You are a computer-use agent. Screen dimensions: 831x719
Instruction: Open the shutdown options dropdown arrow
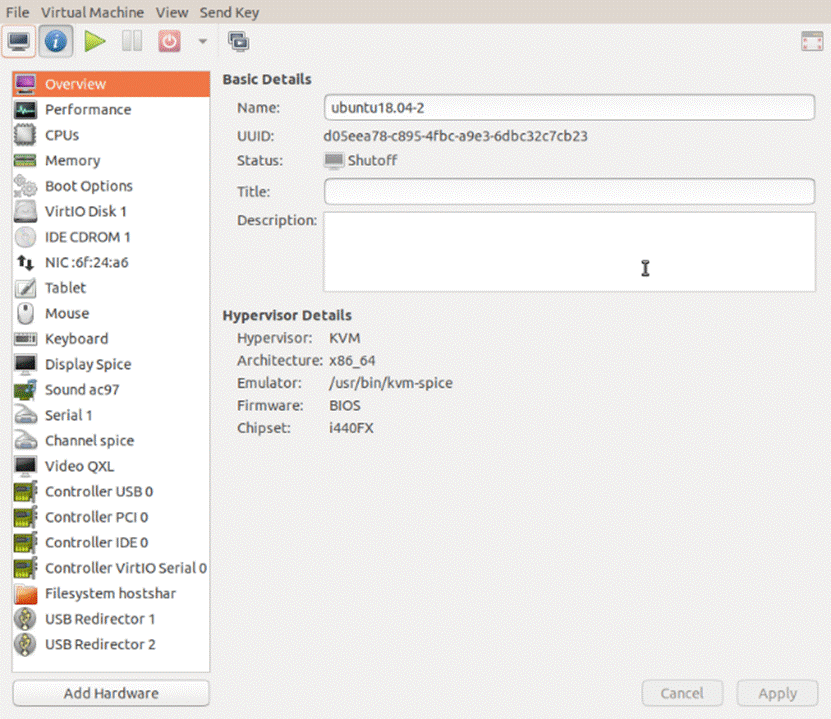coord(202,41)
